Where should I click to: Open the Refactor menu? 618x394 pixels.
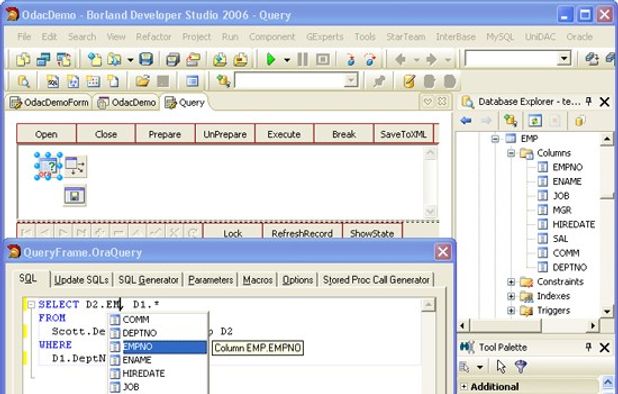point(154,37)
